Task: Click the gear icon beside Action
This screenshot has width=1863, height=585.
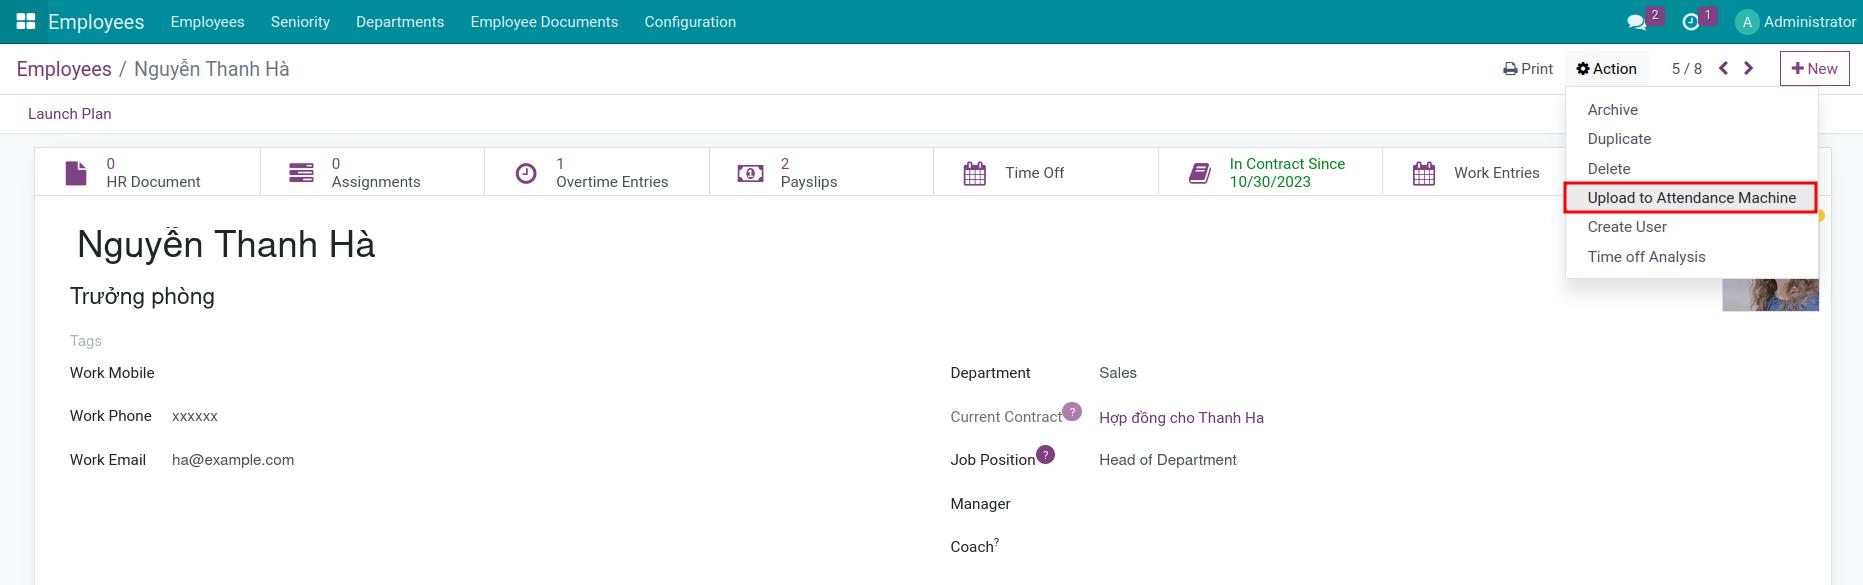Action: click(1583, 69)
